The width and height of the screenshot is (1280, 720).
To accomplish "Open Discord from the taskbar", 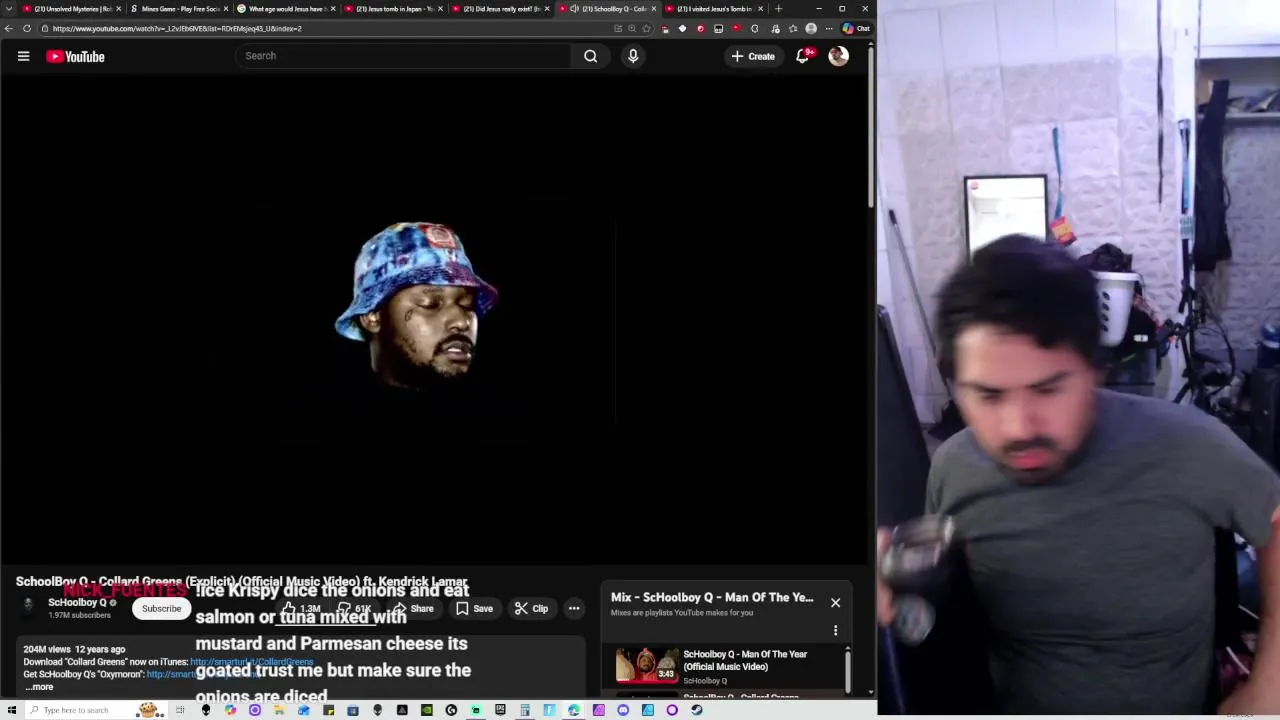I will (623, 710).
